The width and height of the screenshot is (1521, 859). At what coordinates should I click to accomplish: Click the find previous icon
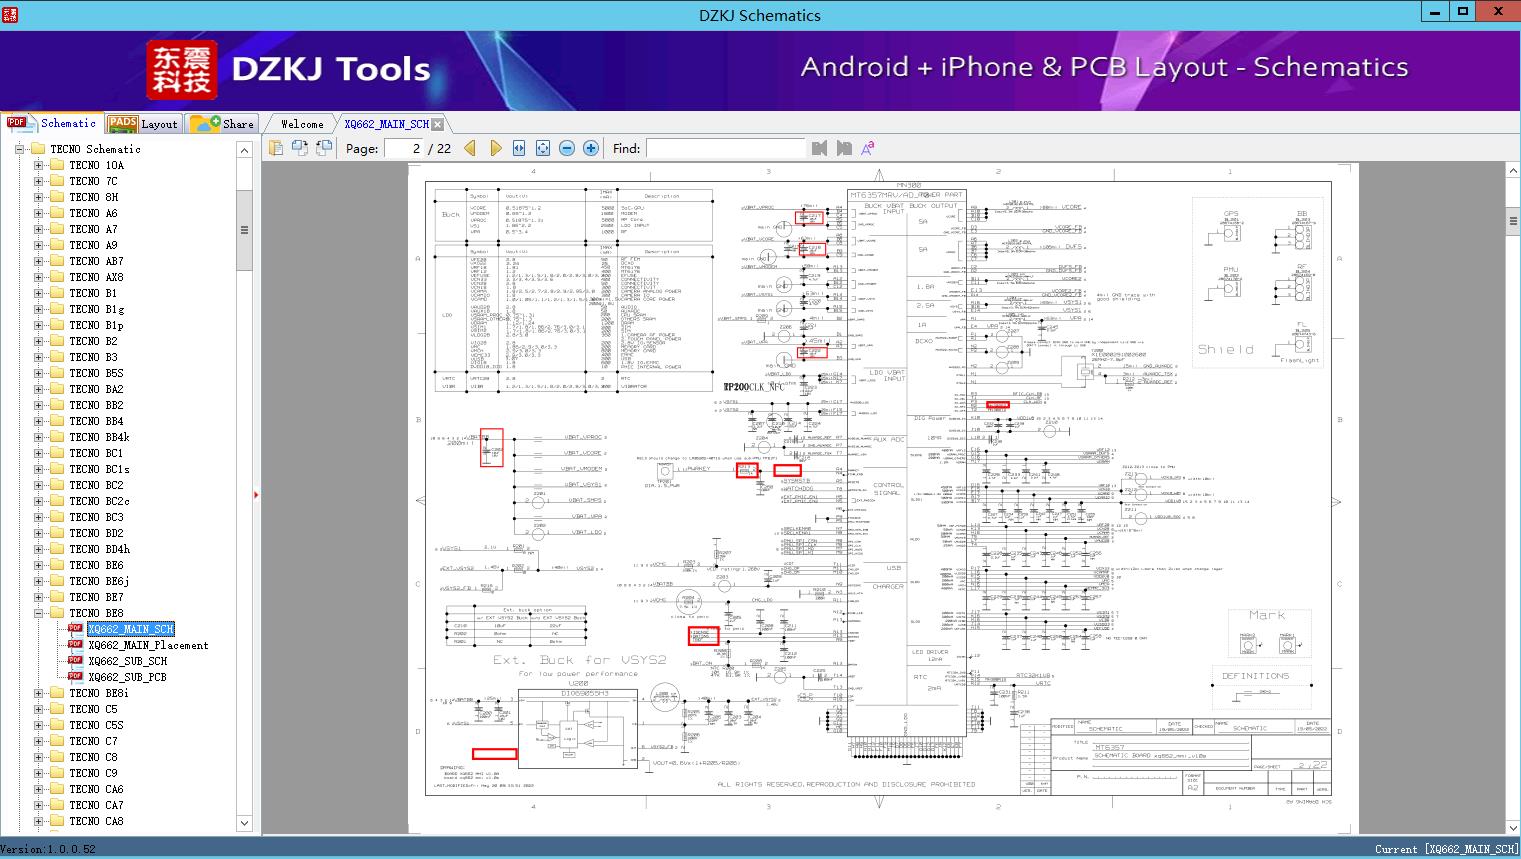820,148
